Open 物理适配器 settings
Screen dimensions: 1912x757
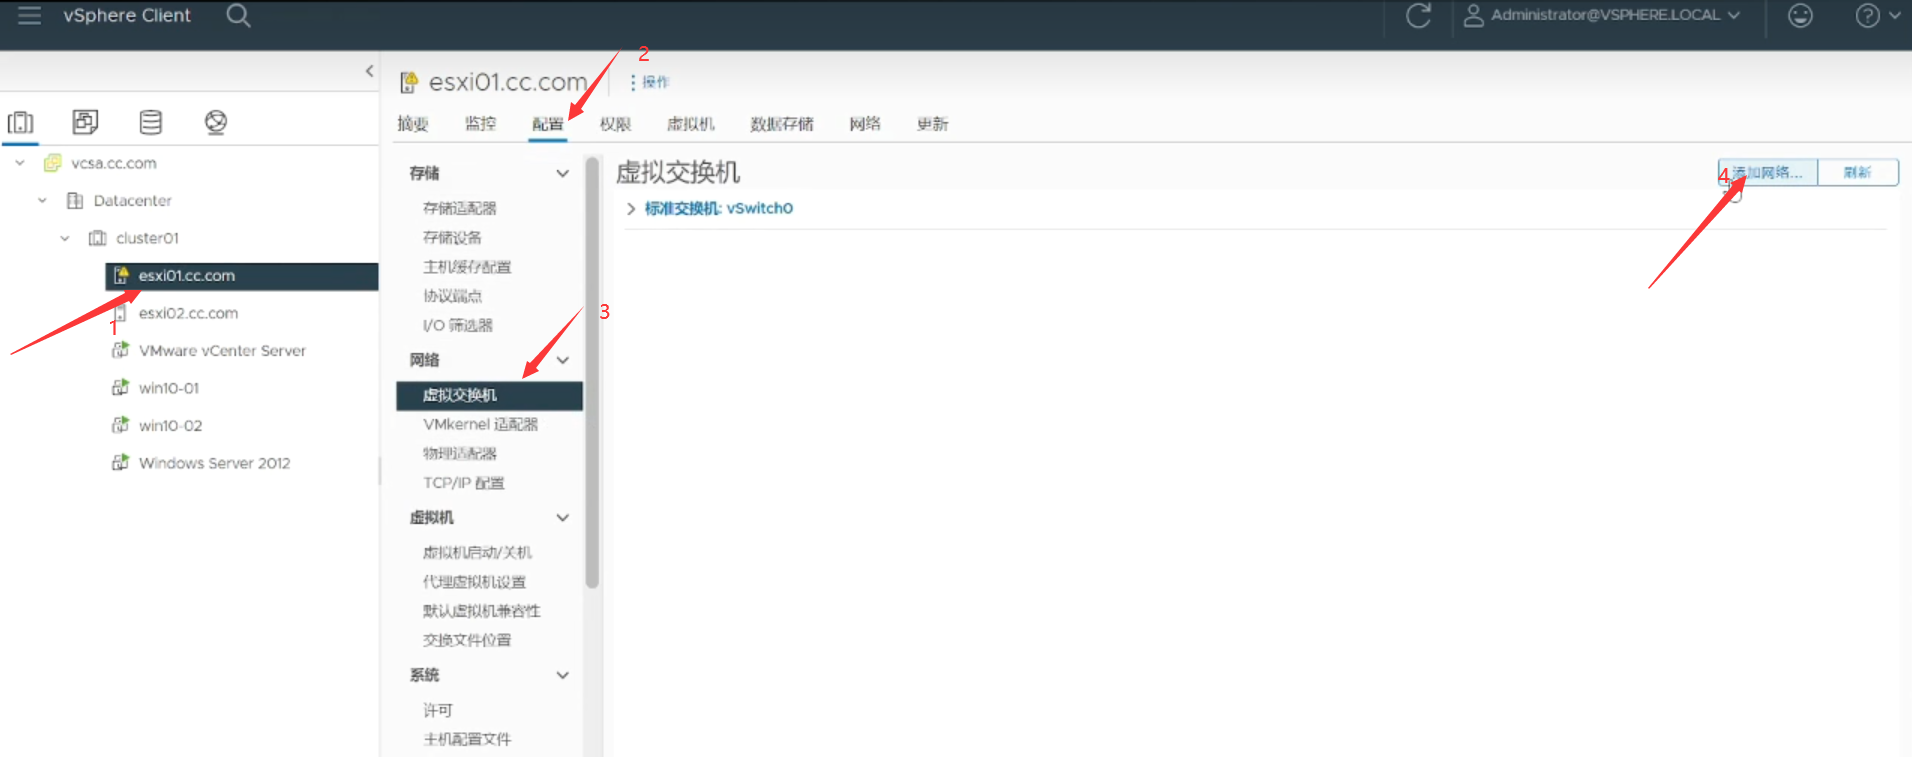460,453
